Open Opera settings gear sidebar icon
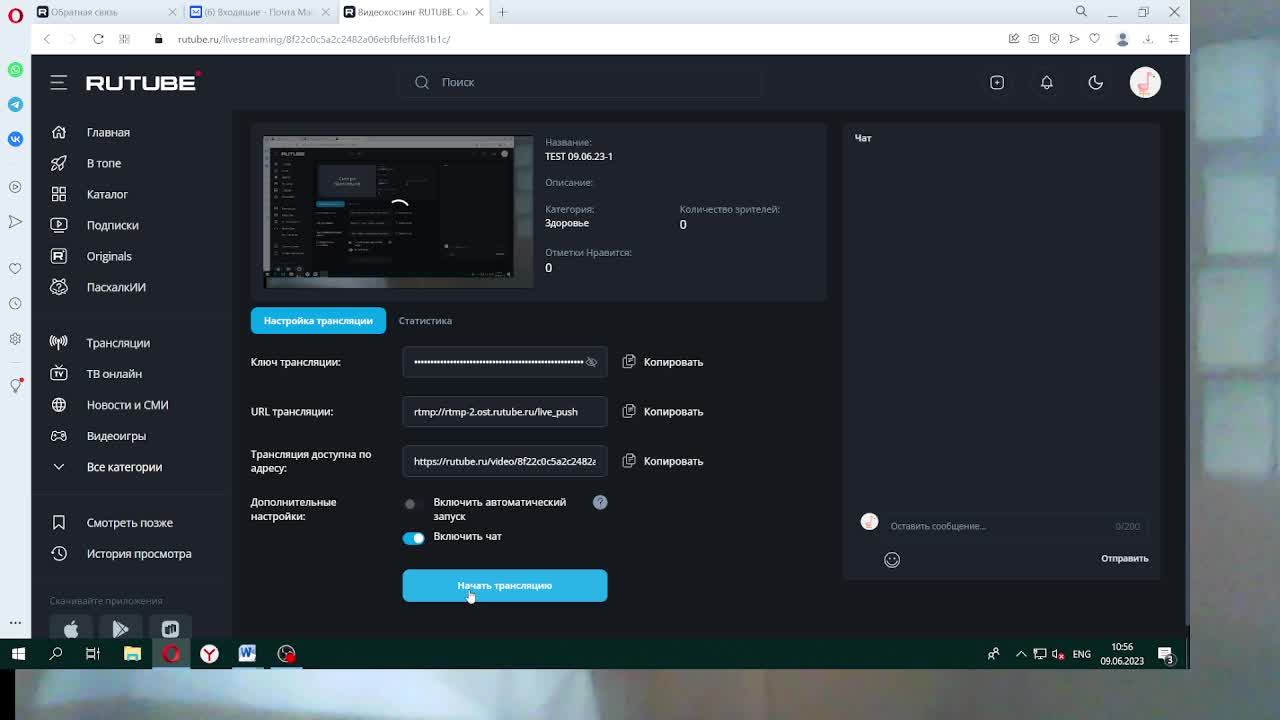This screenshot has width=1280, height=720. [15, 339]
